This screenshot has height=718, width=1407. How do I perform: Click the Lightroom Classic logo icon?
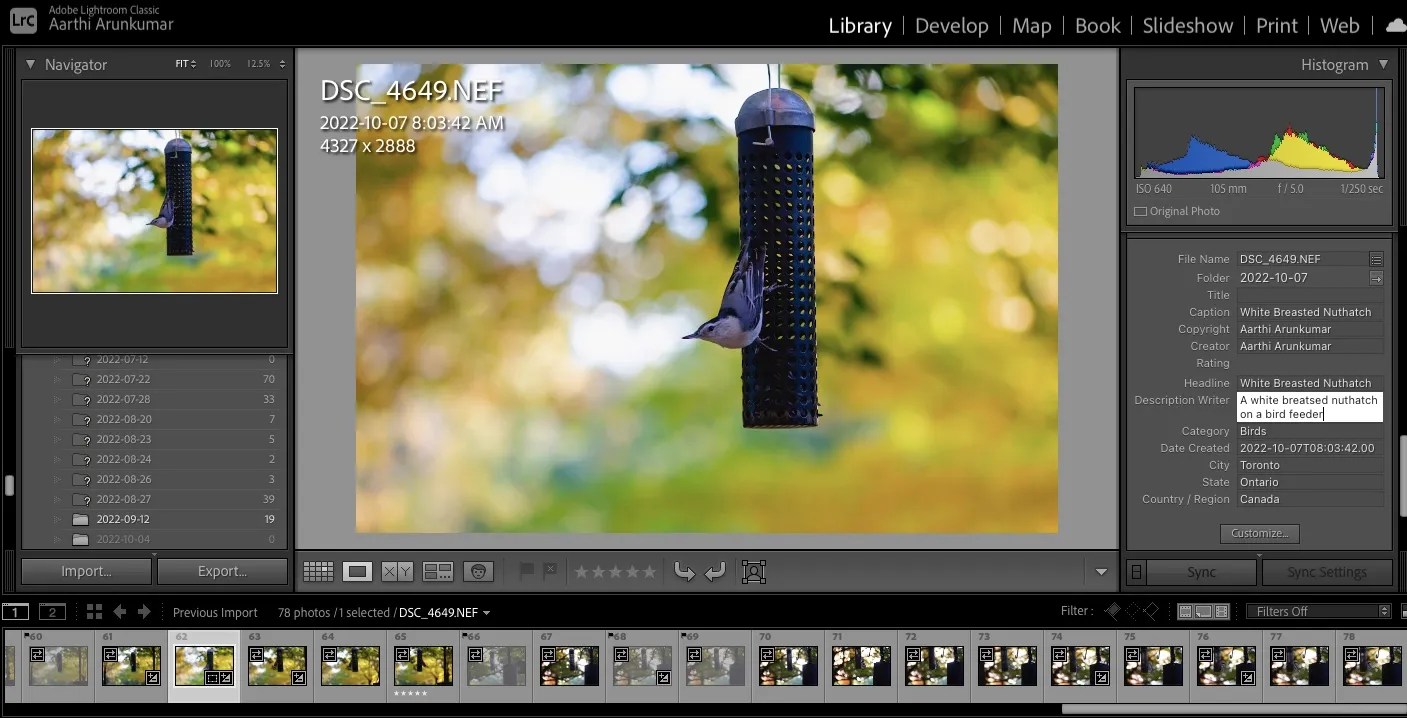[x=22, y=20]
